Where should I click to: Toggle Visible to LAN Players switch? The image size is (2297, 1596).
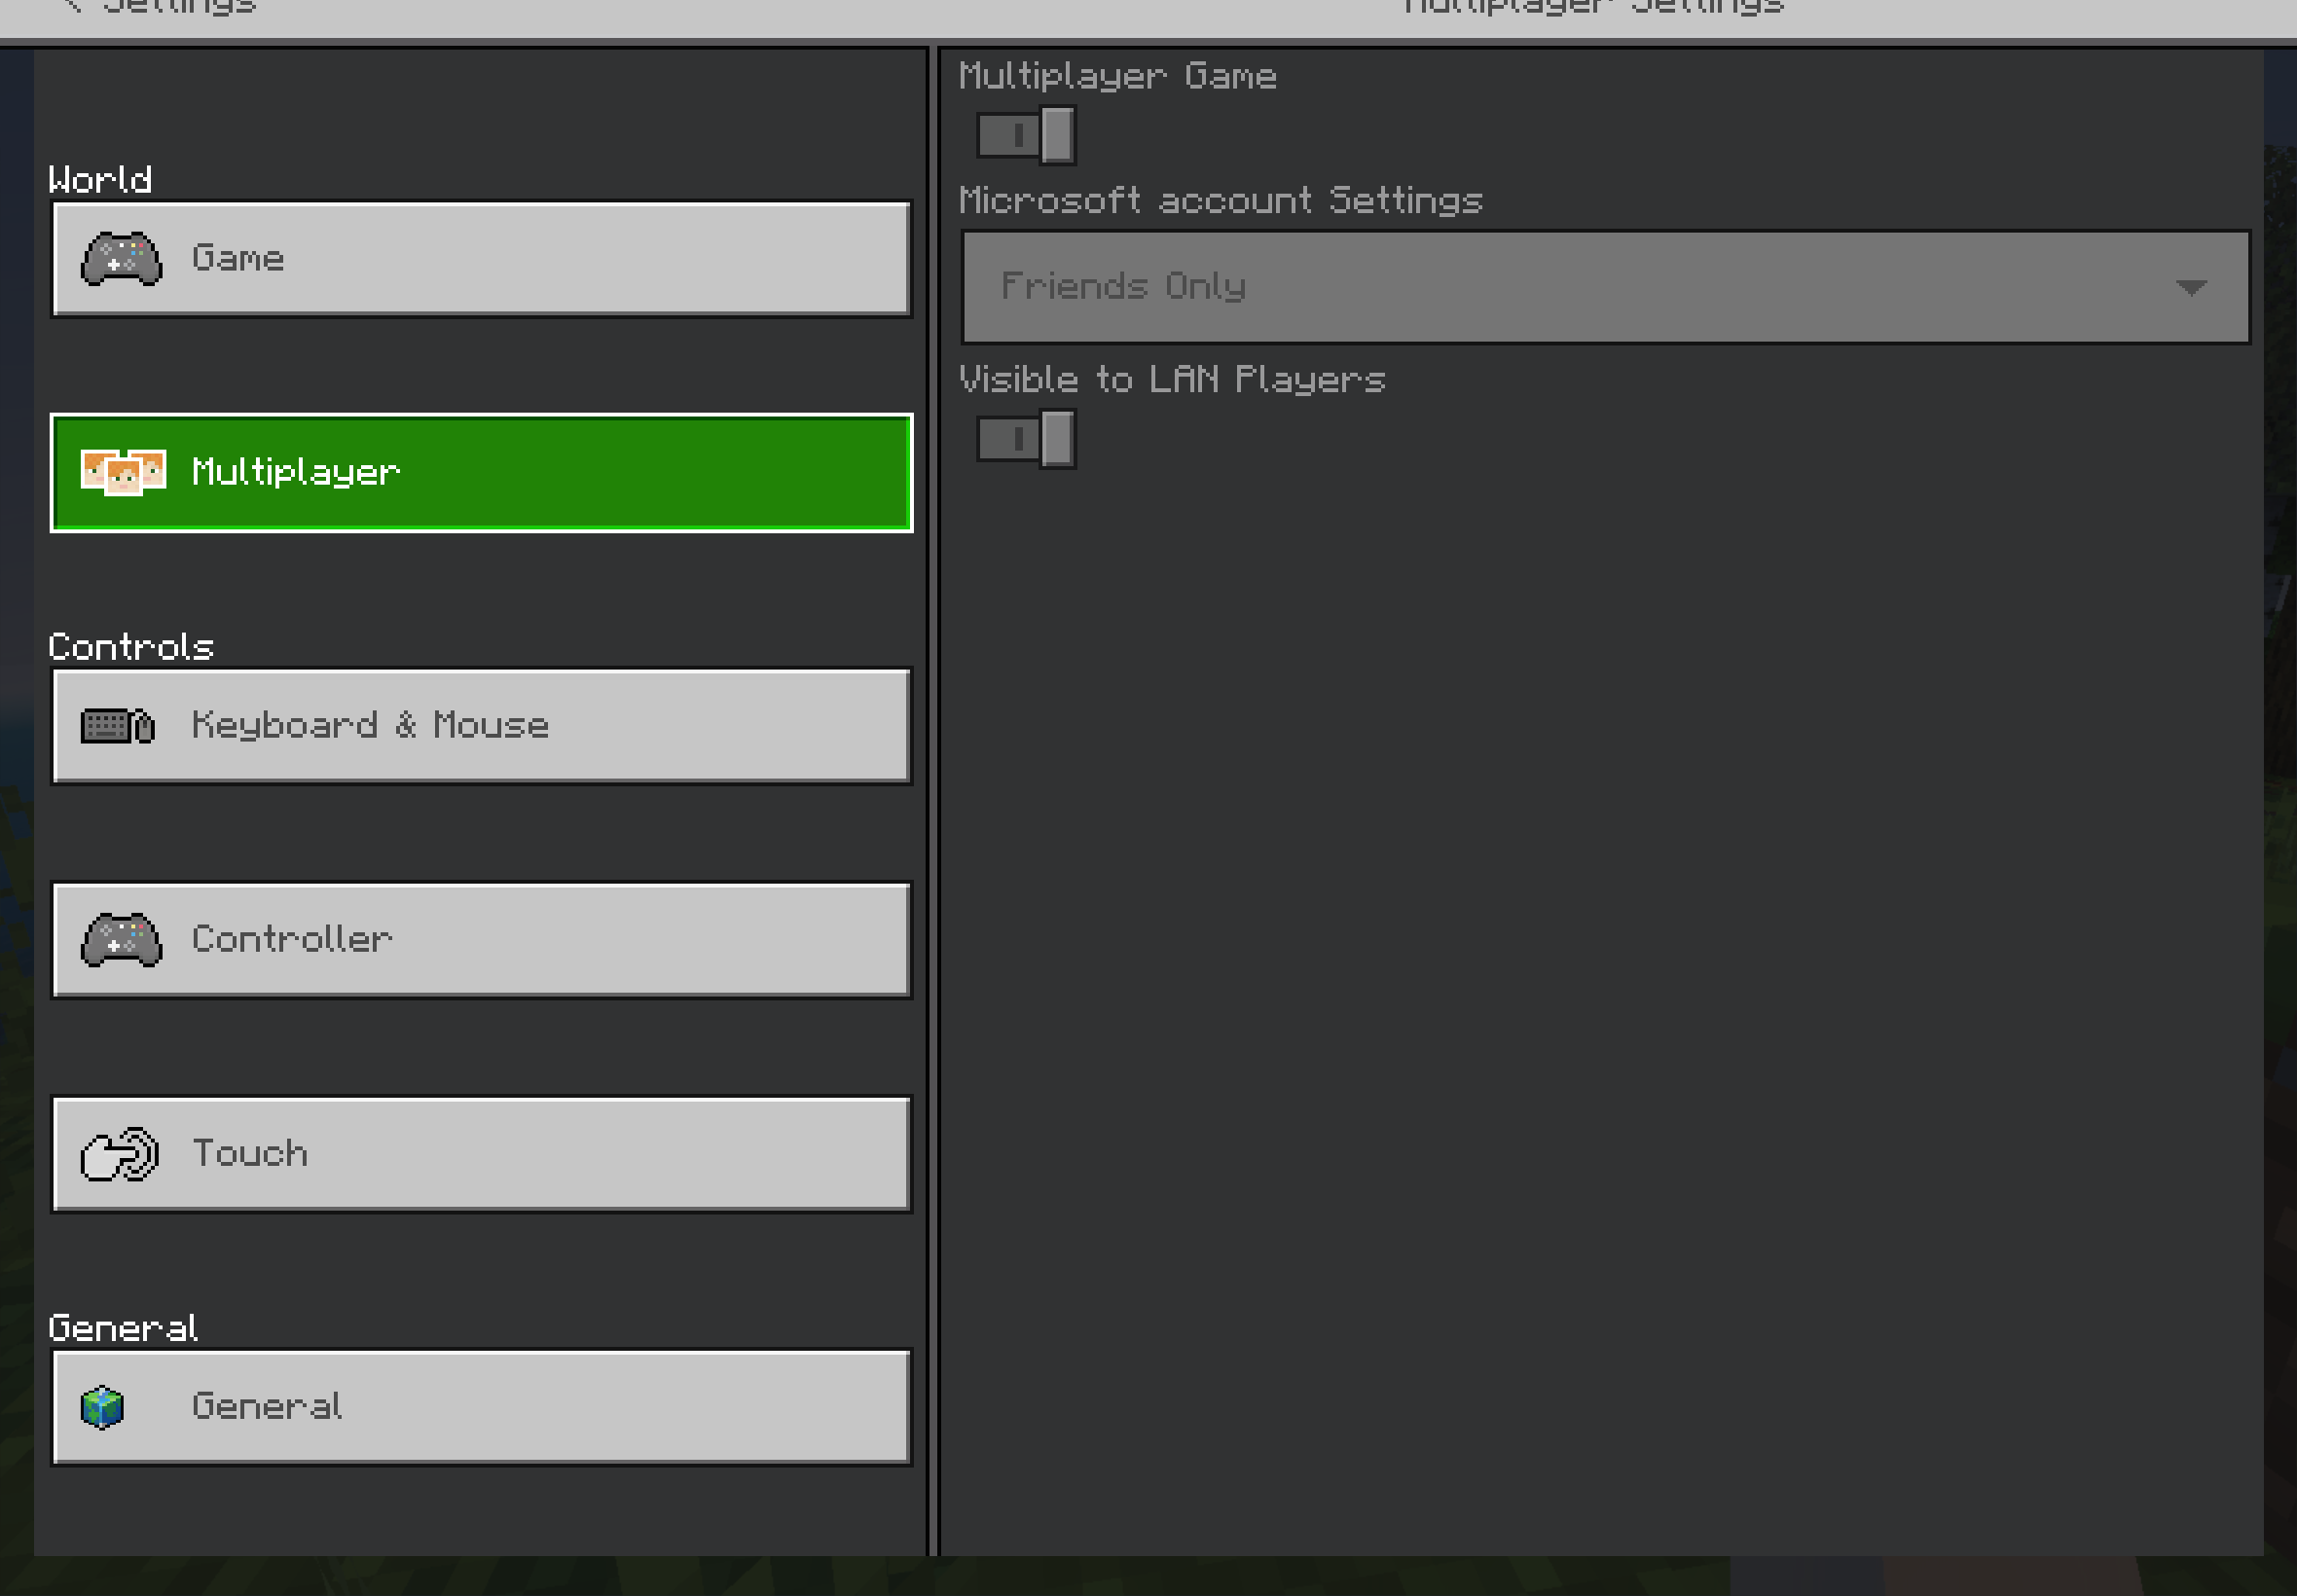tap(1026, 439)
